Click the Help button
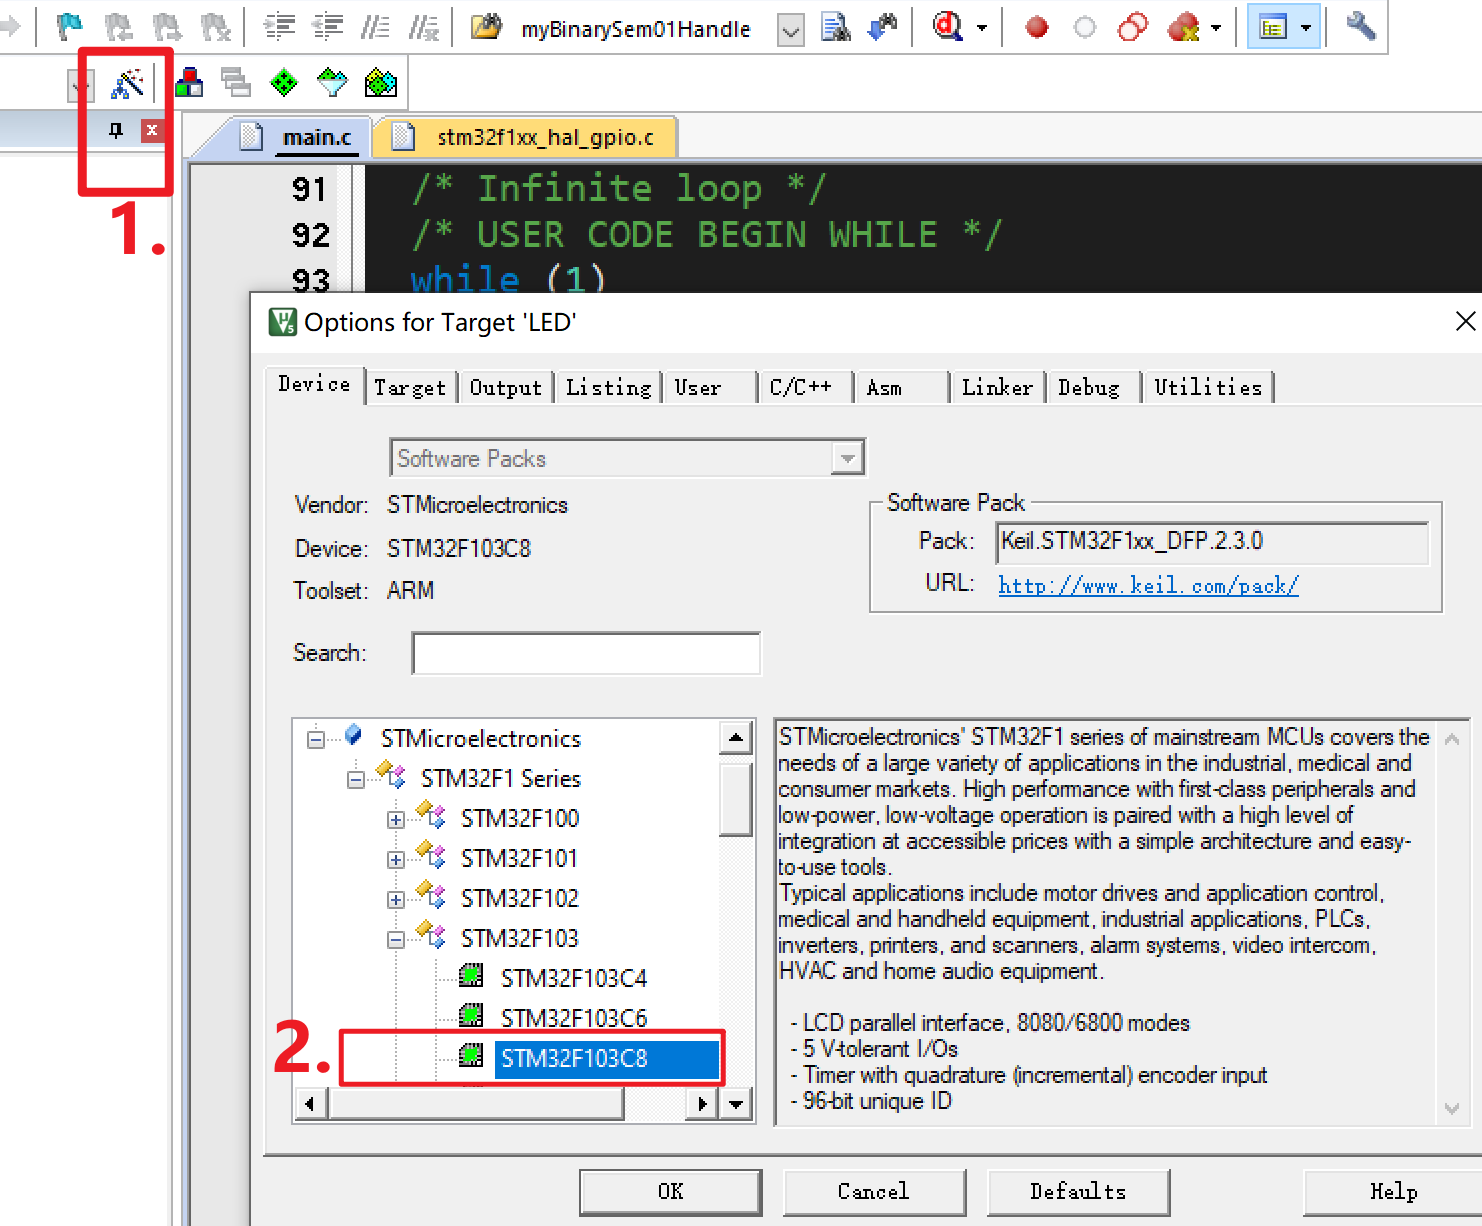Viewport: 1482px width, 1226px height. 1393,1192
